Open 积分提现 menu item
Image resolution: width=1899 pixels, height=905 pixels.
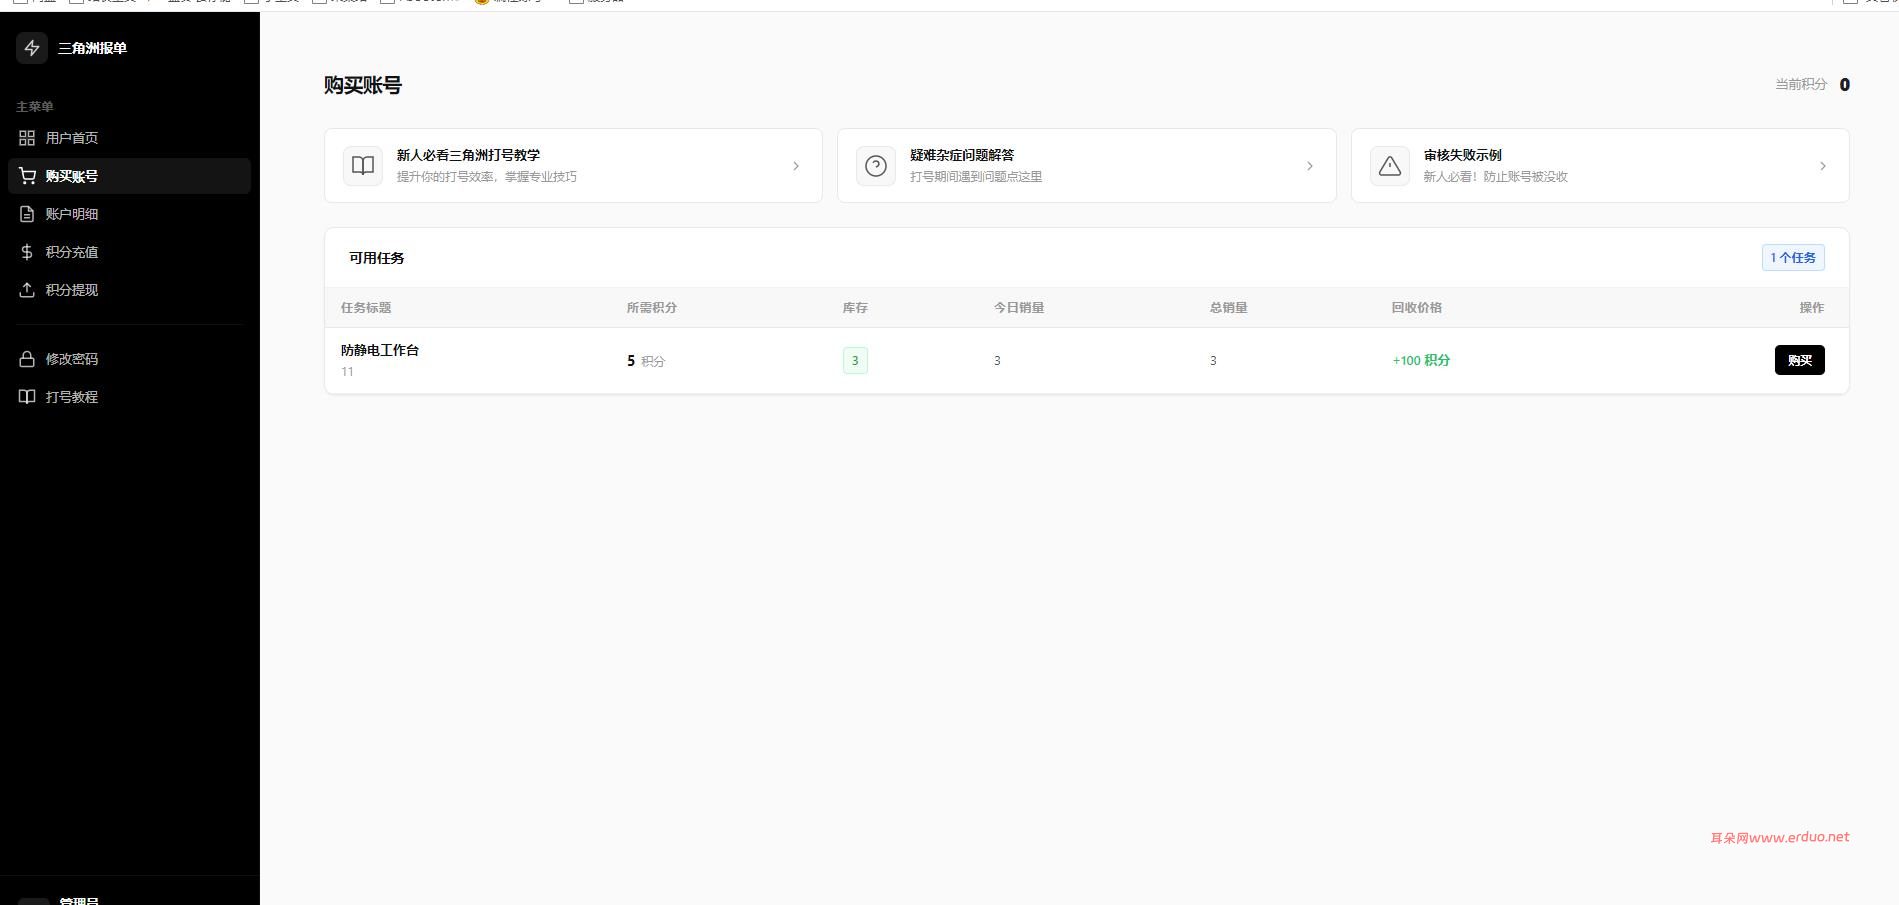click(x=129, y=290)
